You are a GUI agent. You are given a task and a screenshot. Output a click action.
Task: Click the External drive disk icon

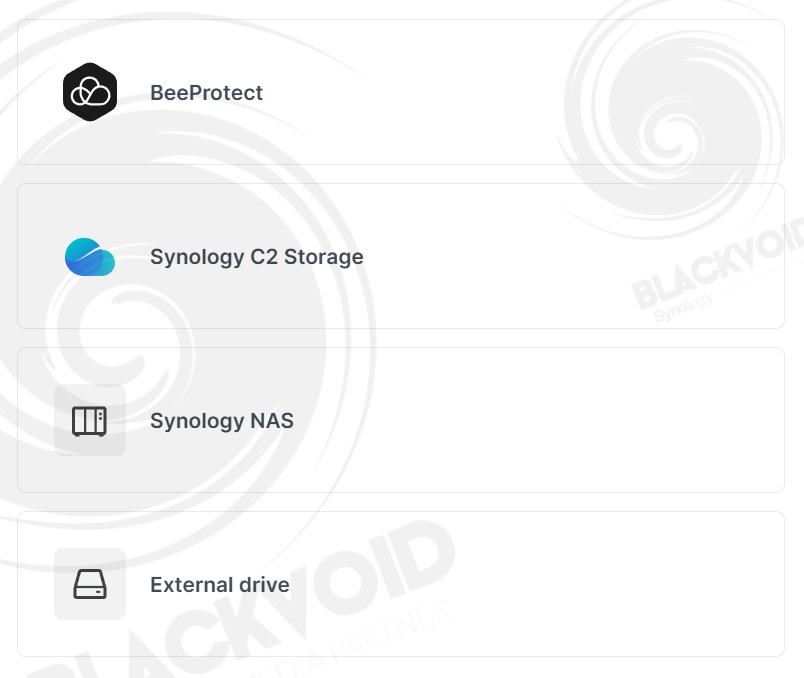[x=90, y=584]
